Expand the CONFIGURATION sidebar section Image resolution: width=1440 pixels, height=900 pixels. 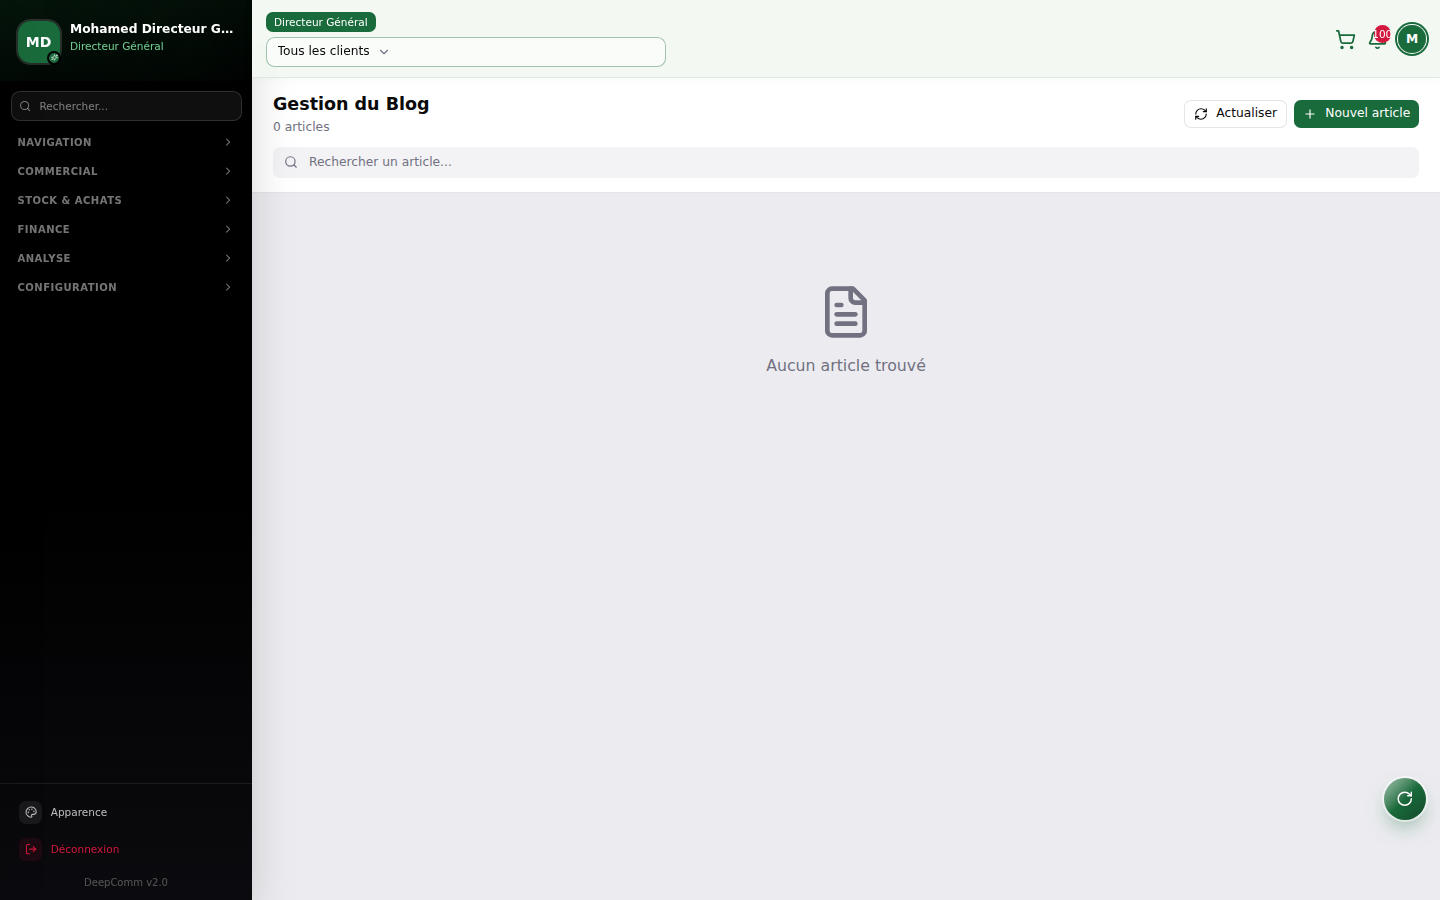(126, 287)
